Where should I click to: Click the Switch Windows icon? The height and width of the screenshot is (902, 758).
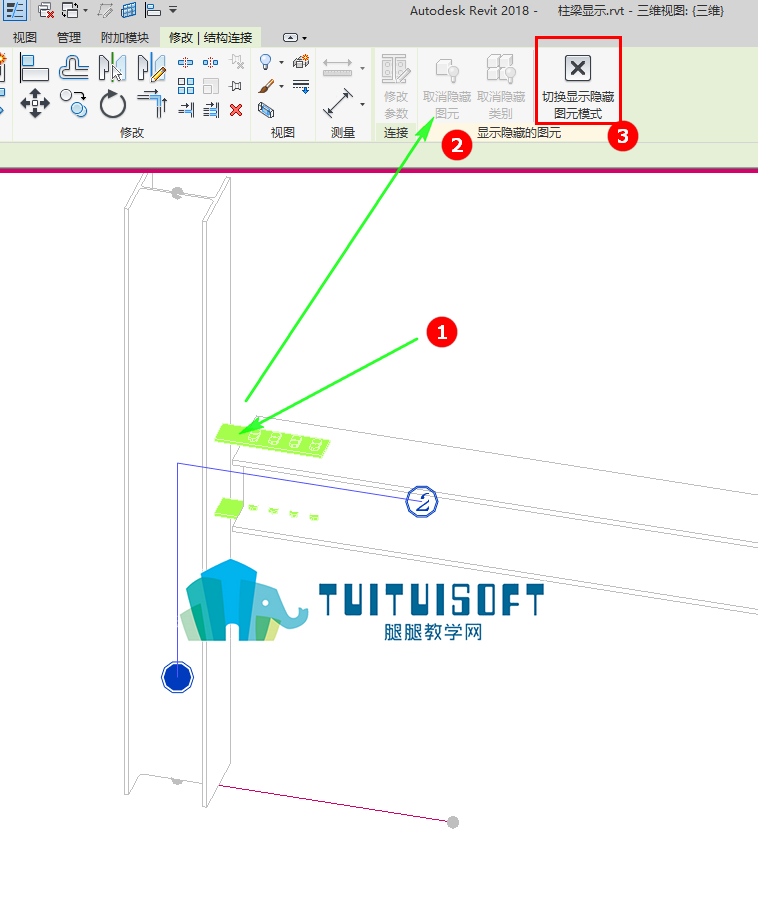pos(70,10)
